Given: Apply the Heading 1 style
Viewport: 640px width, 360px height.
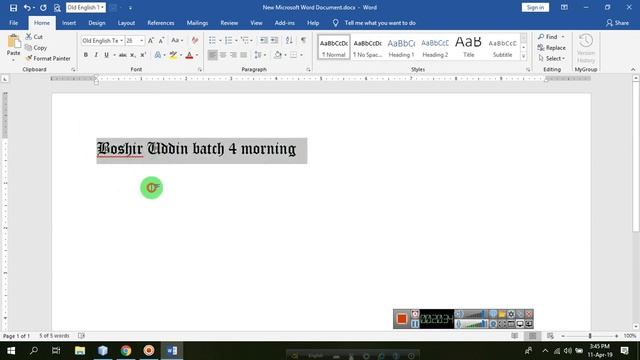Looking at the screenshot, I should click(x=401, y=47).
